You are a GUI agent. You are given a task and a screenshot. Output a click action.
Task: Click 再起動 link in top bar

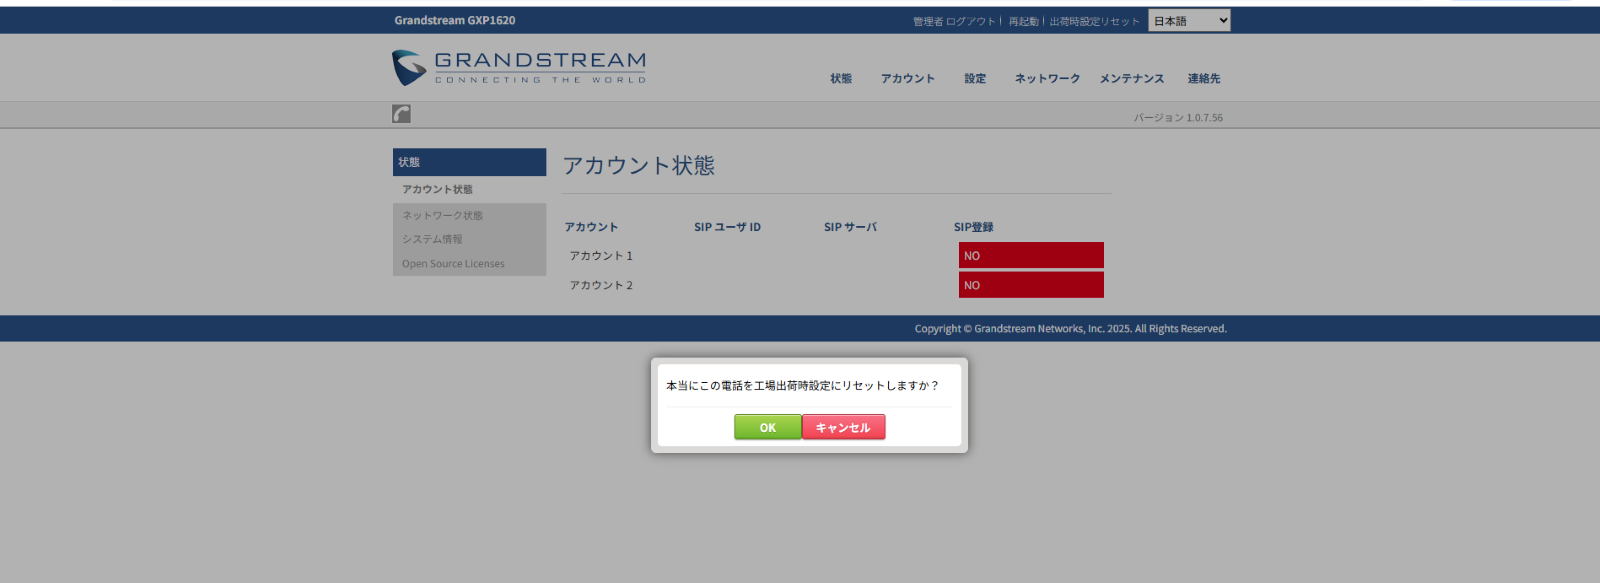coord(1023,21)
